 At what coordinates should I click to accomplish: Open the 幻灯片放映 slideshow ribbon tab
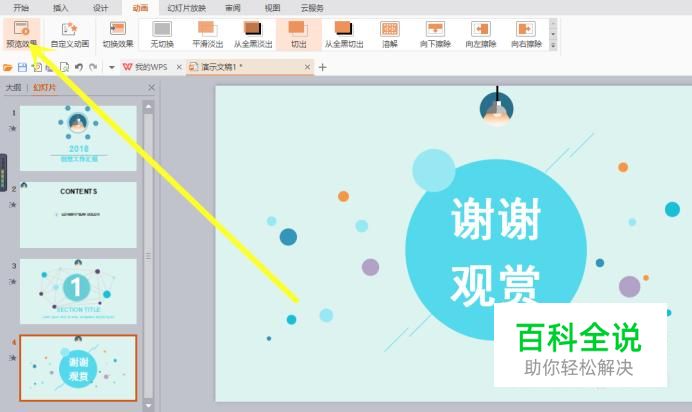pos(186,7)
